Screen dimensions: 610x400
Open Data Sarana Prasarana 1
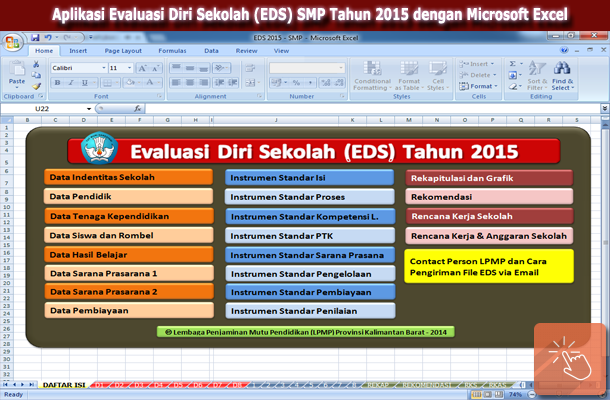(x=129, y=273)
